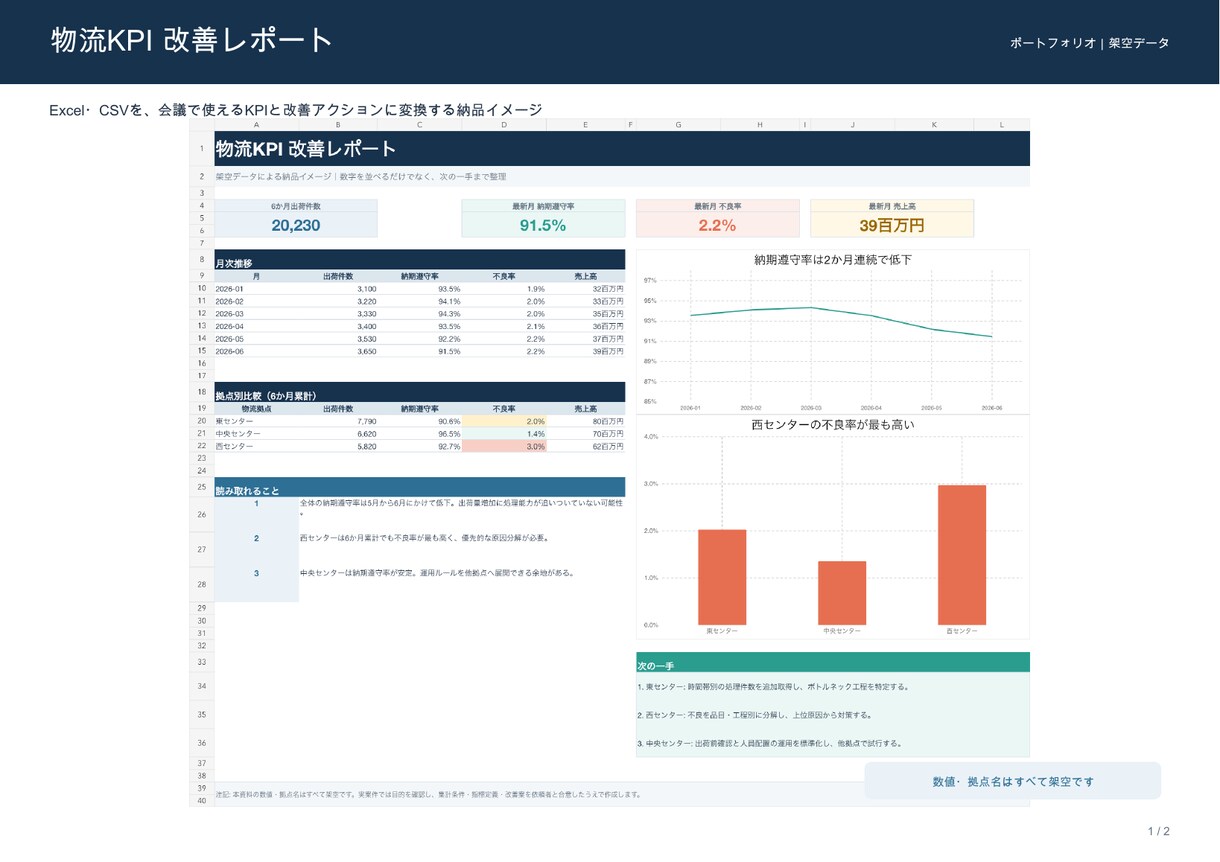Screen dimensions: 1220x862
Task: Click the 92.2% on-time rate cell
Action: pos(420,338)
